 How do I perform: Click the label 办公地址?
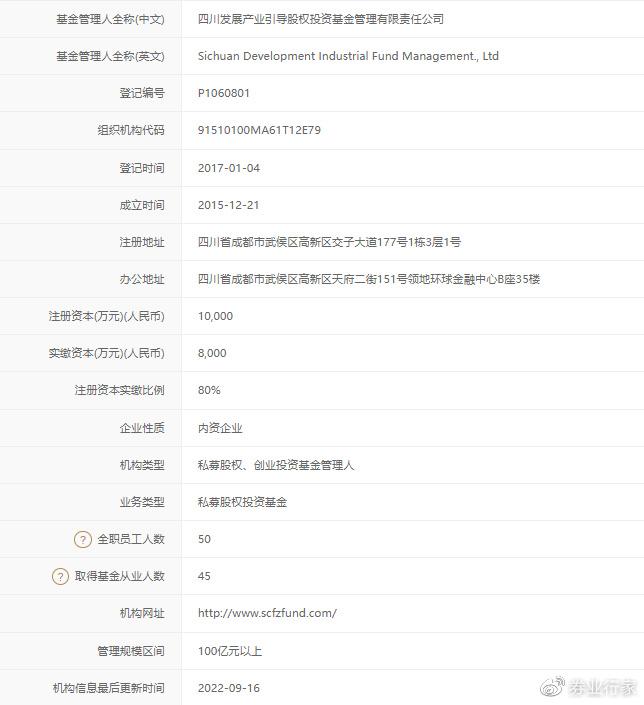[x=142, y=279]
